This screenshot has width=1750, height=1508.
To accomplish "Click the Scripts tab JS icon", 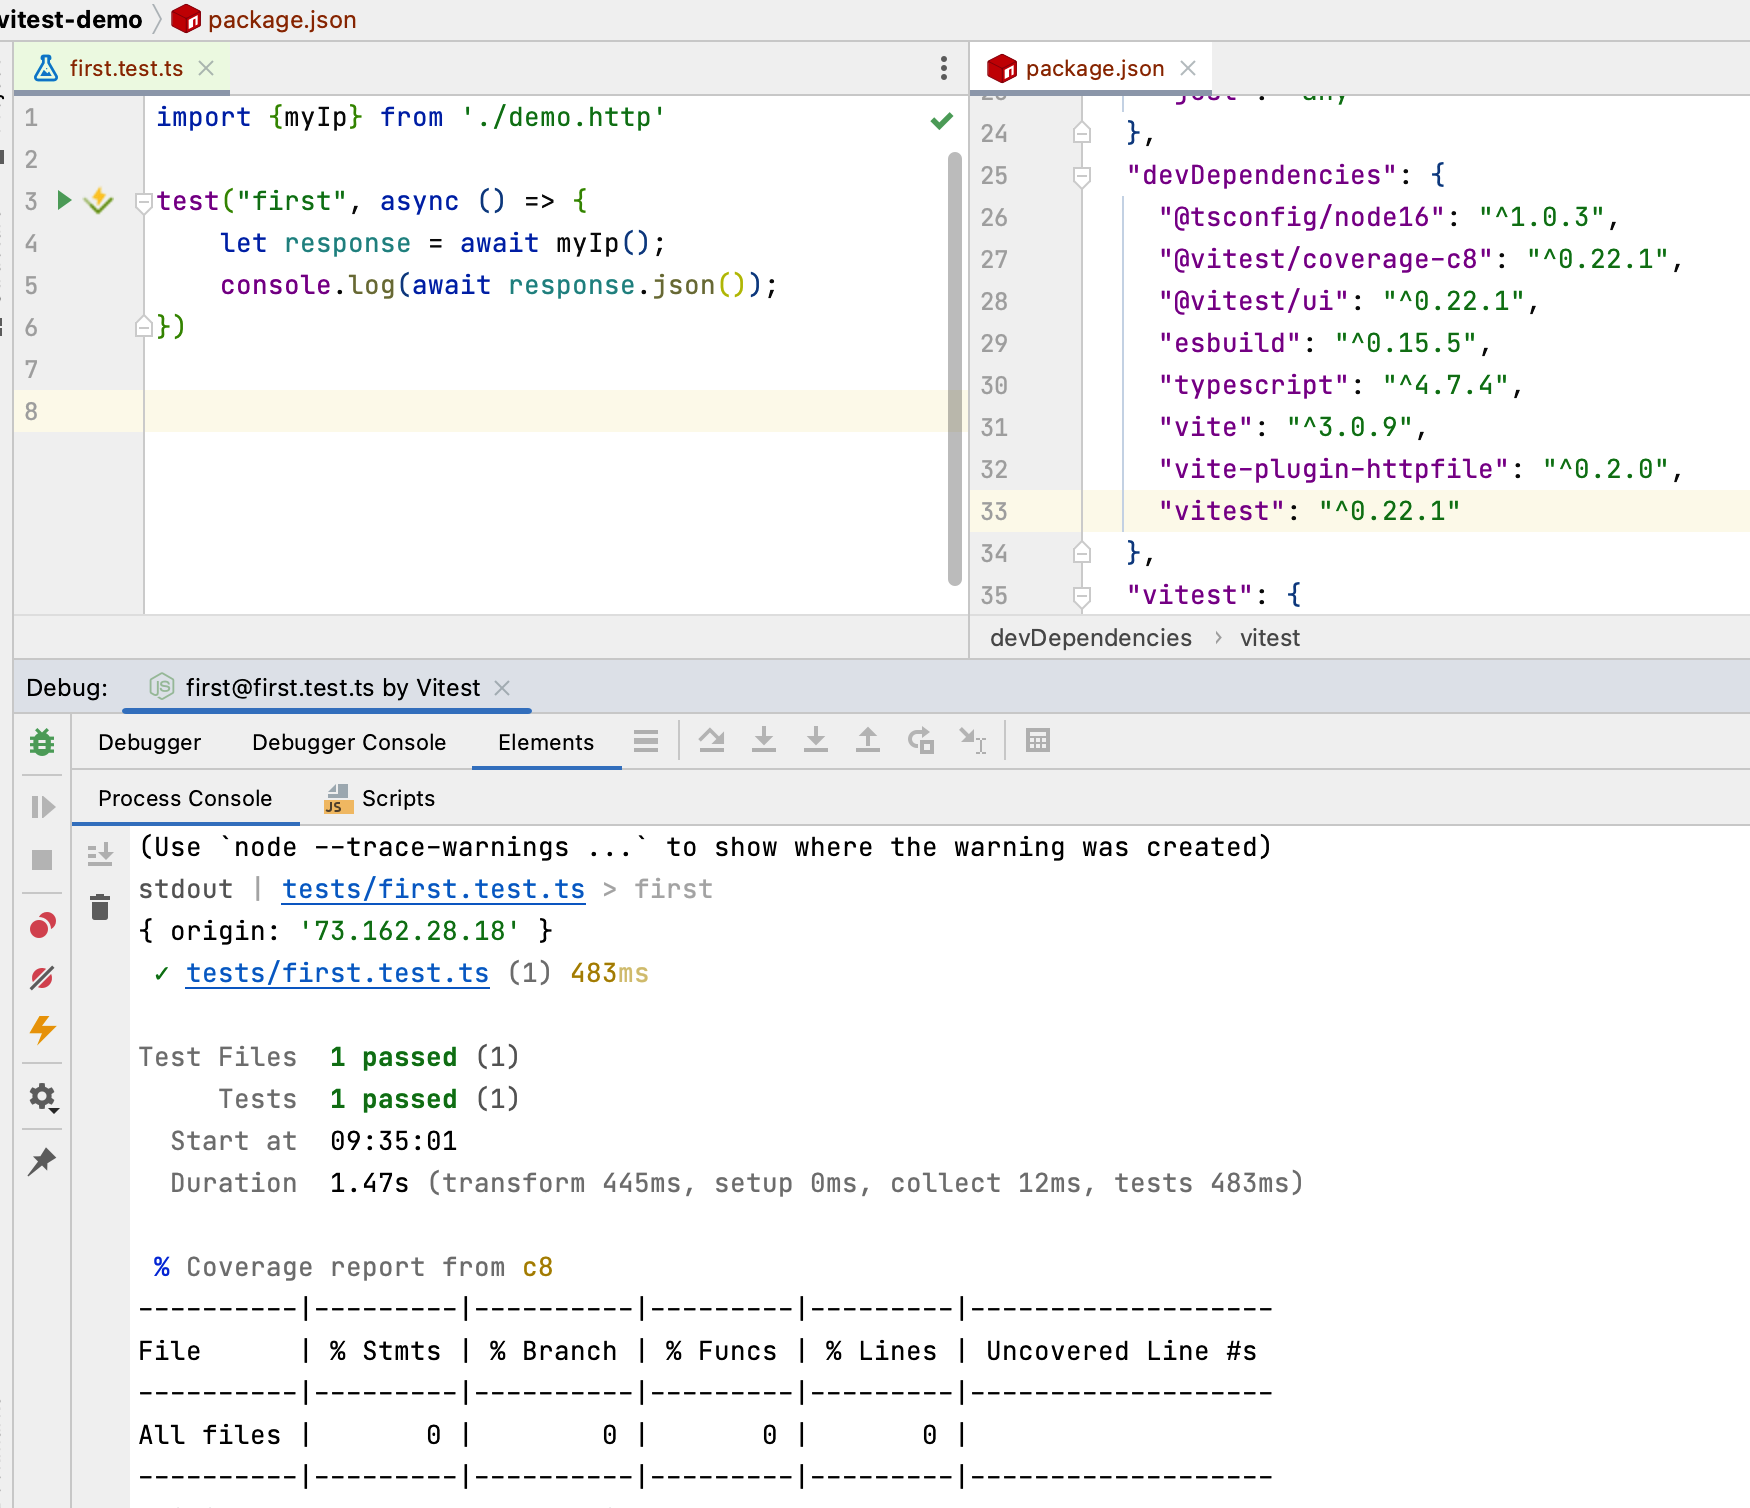I will (339, 798).
